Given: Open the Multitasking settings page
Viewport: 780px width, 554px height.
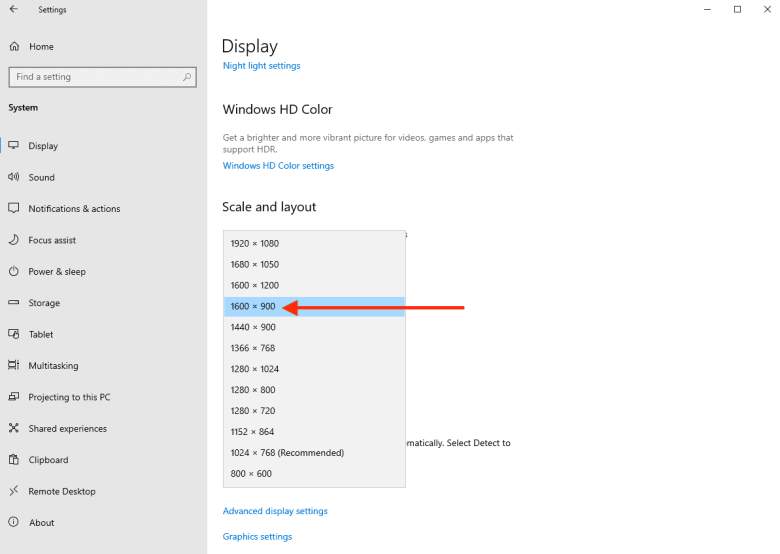Looking at the screenshot, I should [x=53, y=366].
